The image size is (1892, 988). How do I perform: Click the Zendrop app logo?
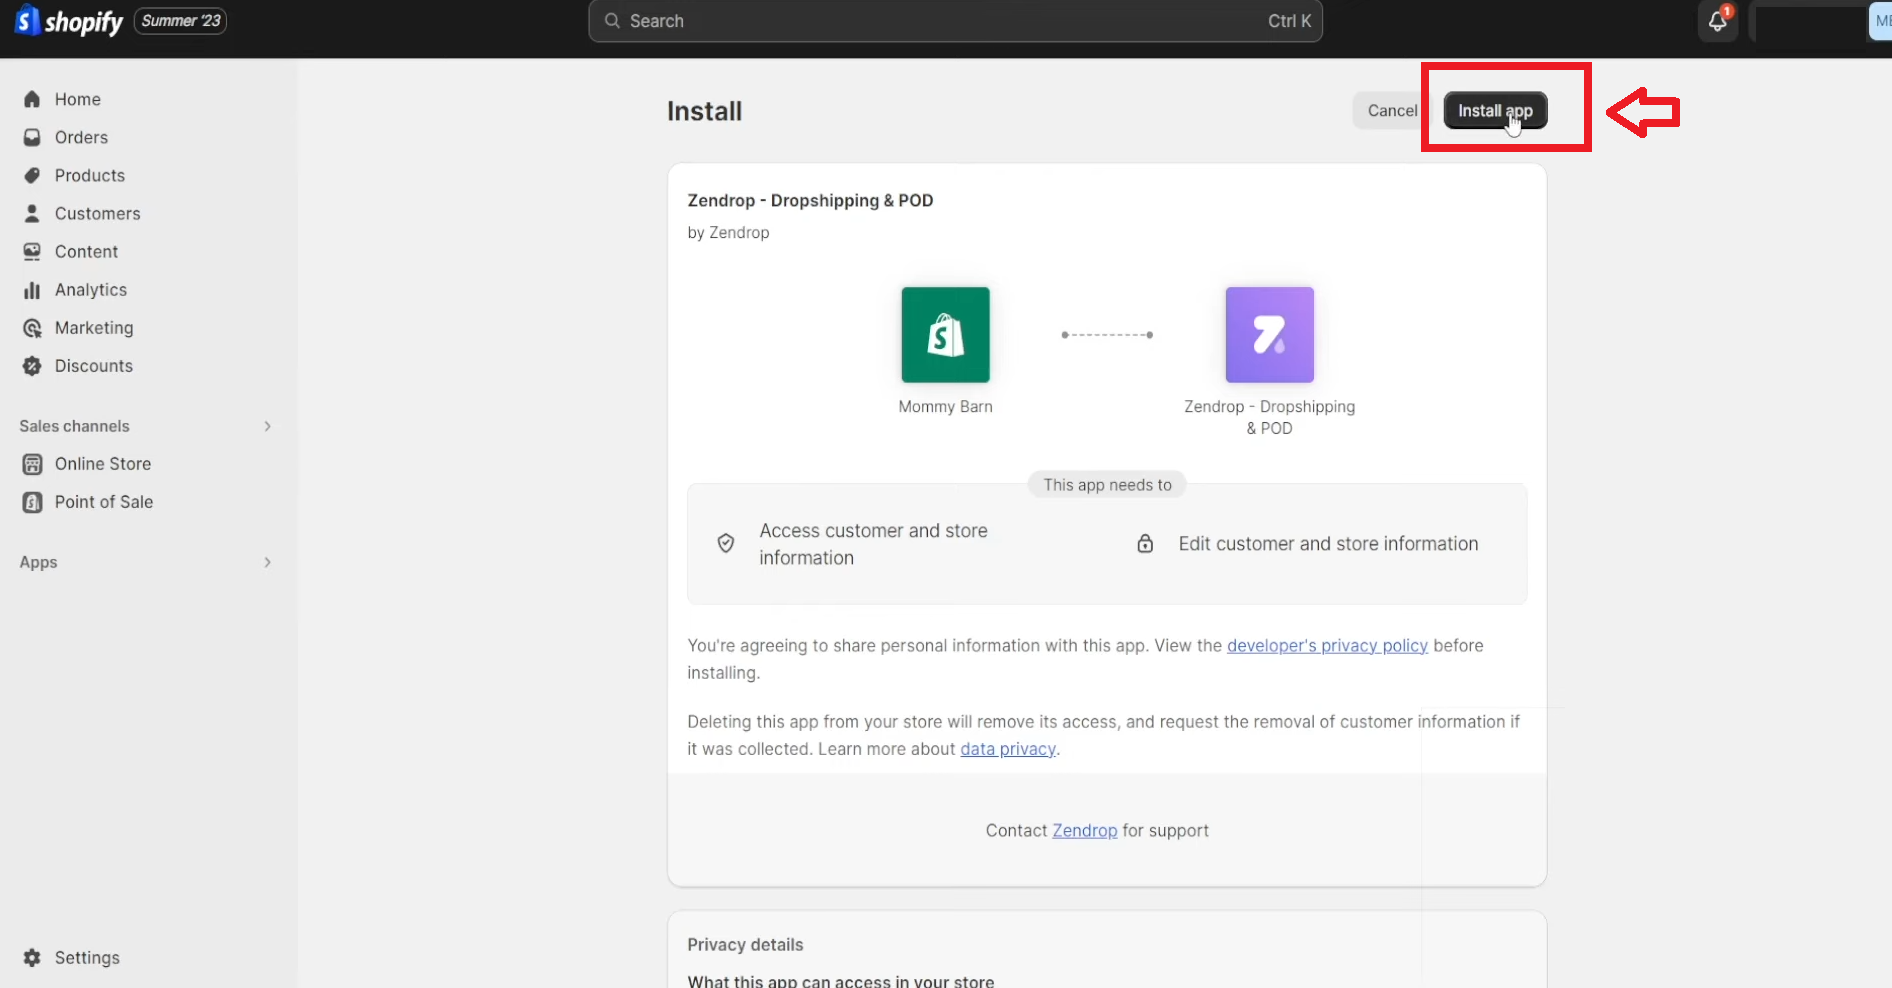tap(1269, 335)
